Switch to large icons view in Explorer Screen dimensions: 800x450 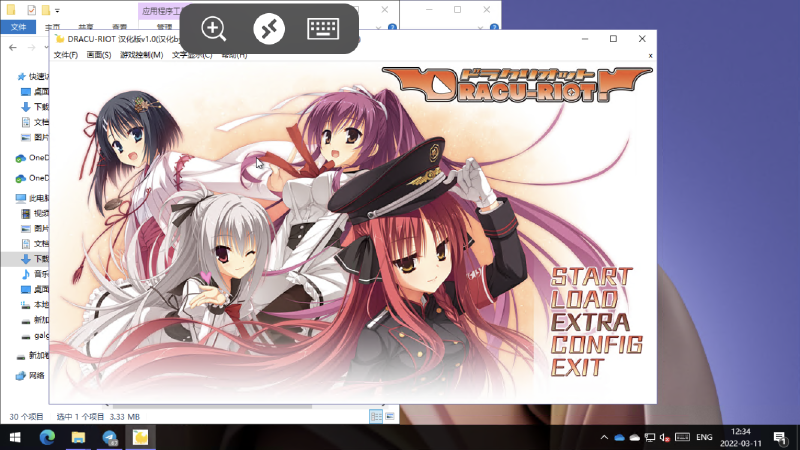(x=389, y=416)
